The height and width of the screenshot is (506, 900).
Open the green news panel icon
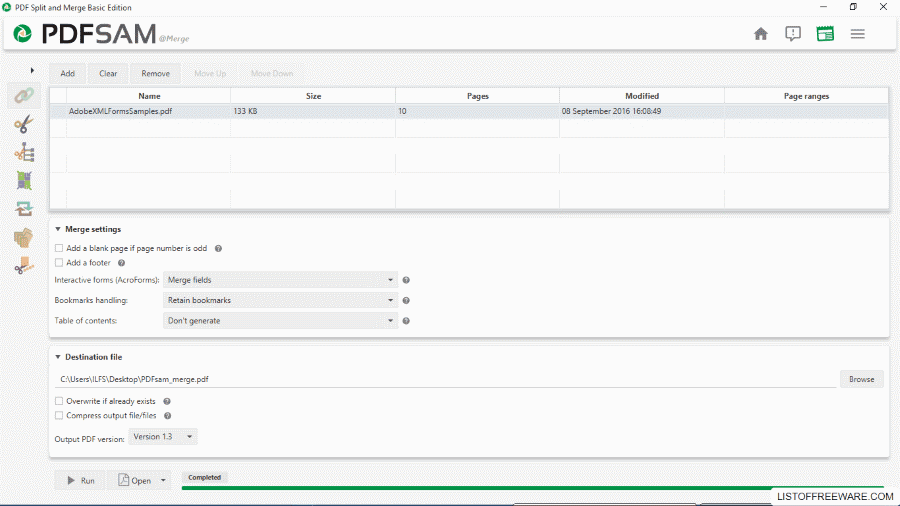point(825,34)
